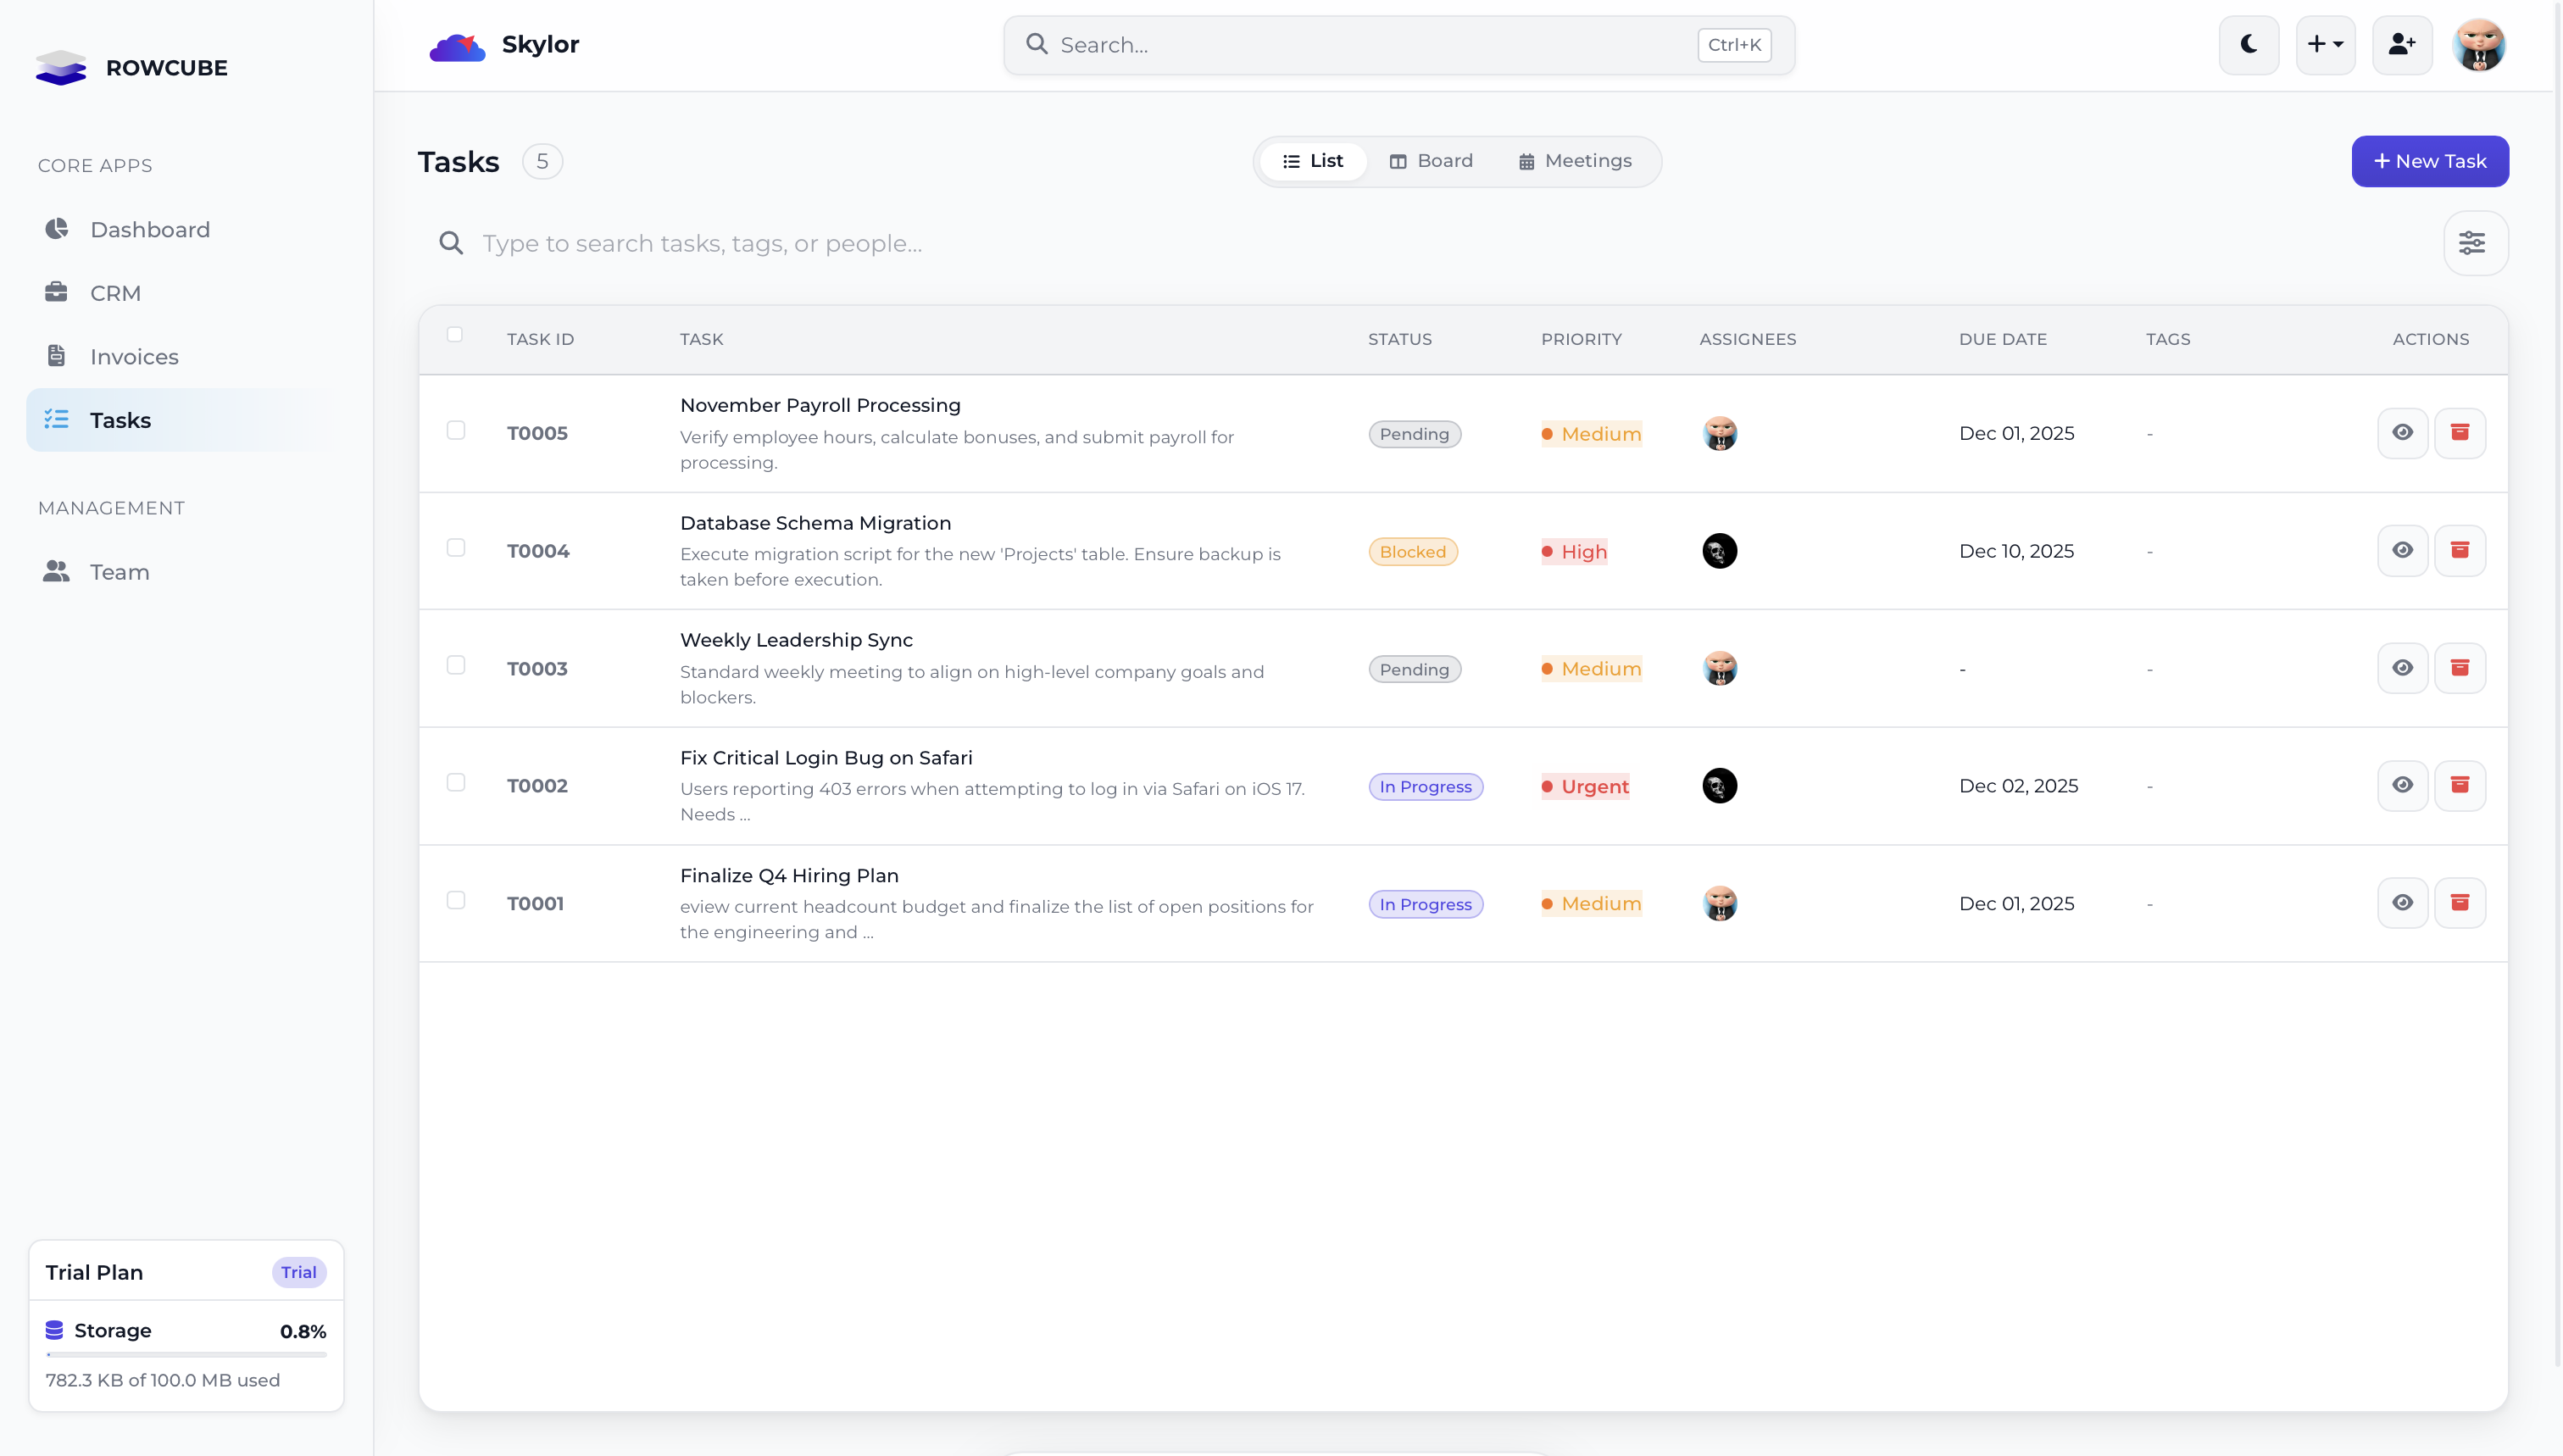Image resolution: width=2563 pixels, height=1456 pixels.
Task: Click the New Task button
Action: (2429, 161)
